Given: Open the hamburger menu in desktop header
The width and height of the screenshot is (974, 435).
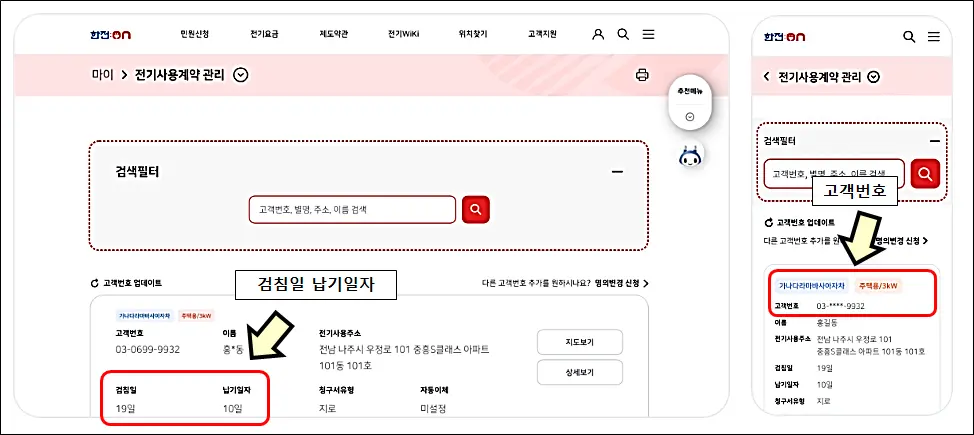Looking at the screenshot, I should point(649,35).
